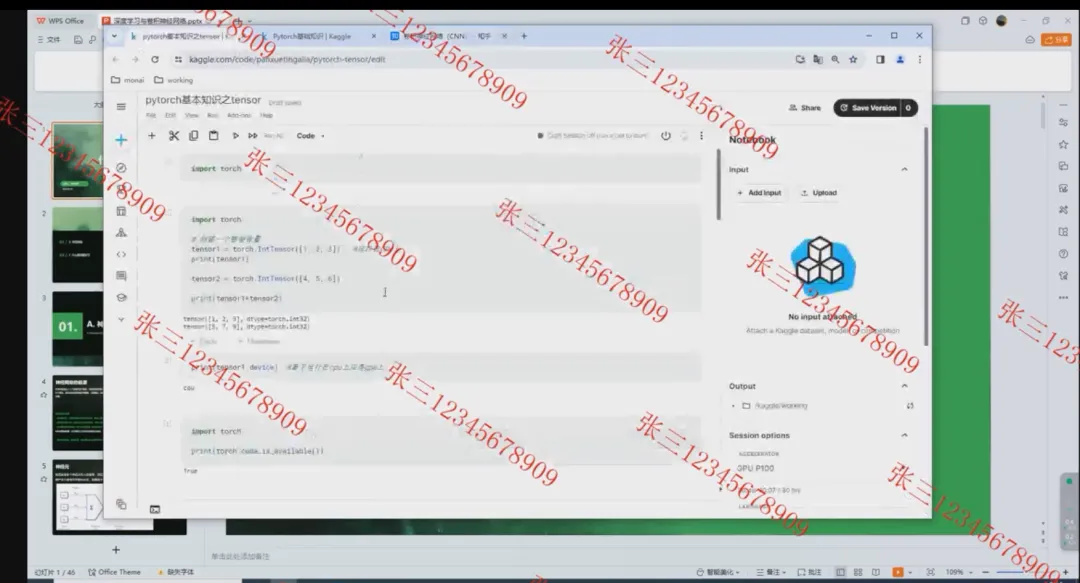Open the compass Home icon in Kaggle sidebar
Image resolution: width=1080 pixels, height=583 pixels.
pyautogui.click(x=121, y=168)
